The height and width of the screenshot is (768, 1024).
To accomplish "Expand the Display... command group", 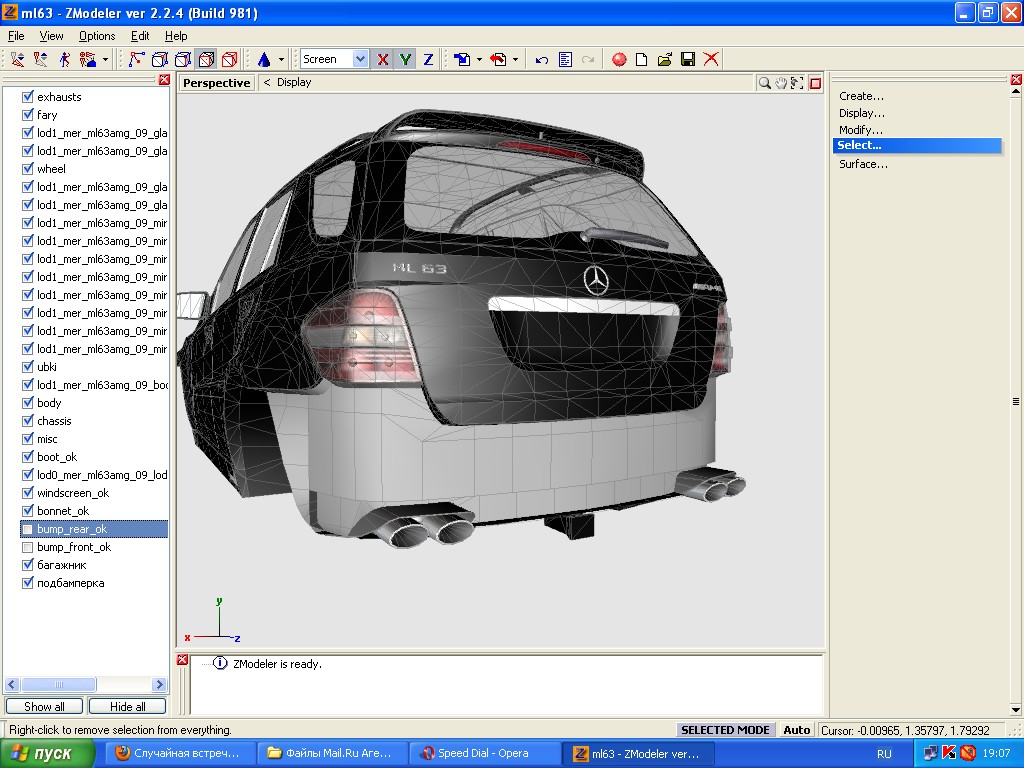I will (x=862, y=113).
